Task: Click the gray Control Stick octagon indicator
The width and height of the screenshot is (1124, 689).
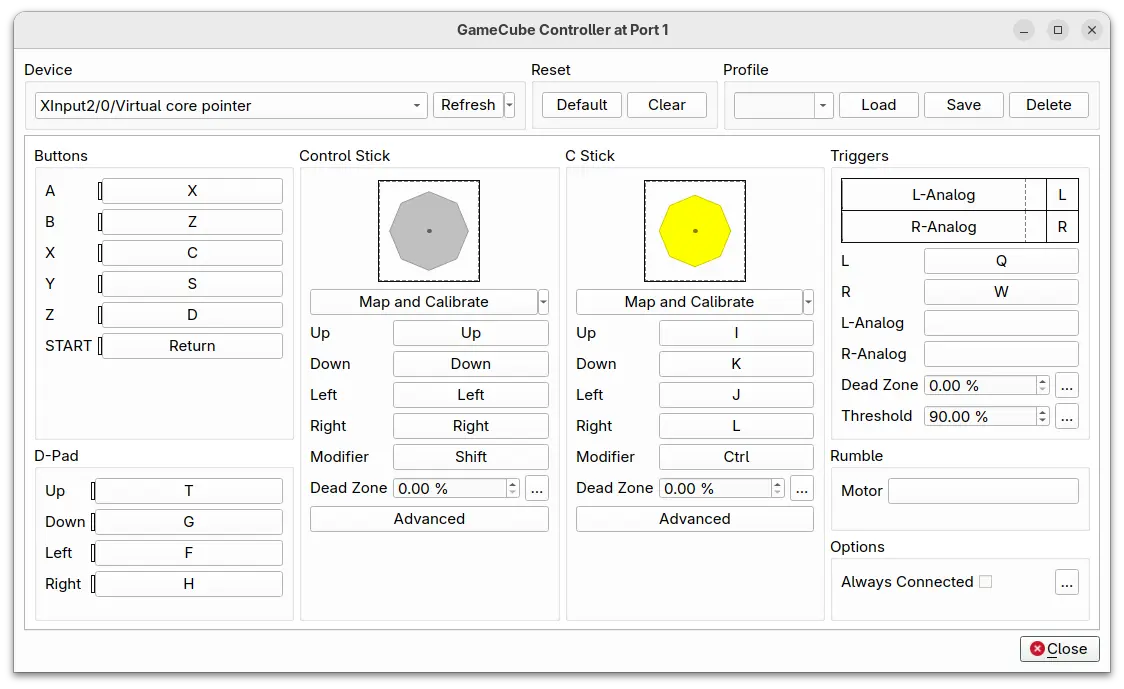Action: [x=429, y=231]
